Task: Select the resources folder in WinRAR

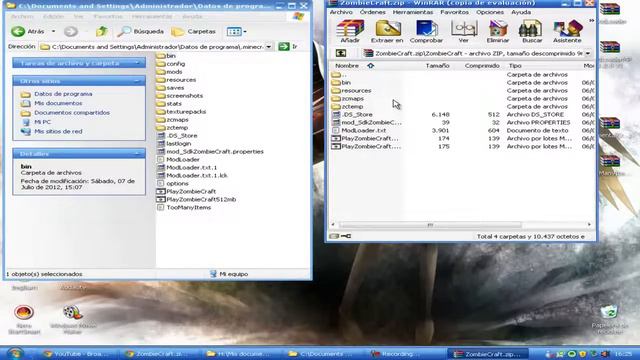Action: tap(351, 91)
